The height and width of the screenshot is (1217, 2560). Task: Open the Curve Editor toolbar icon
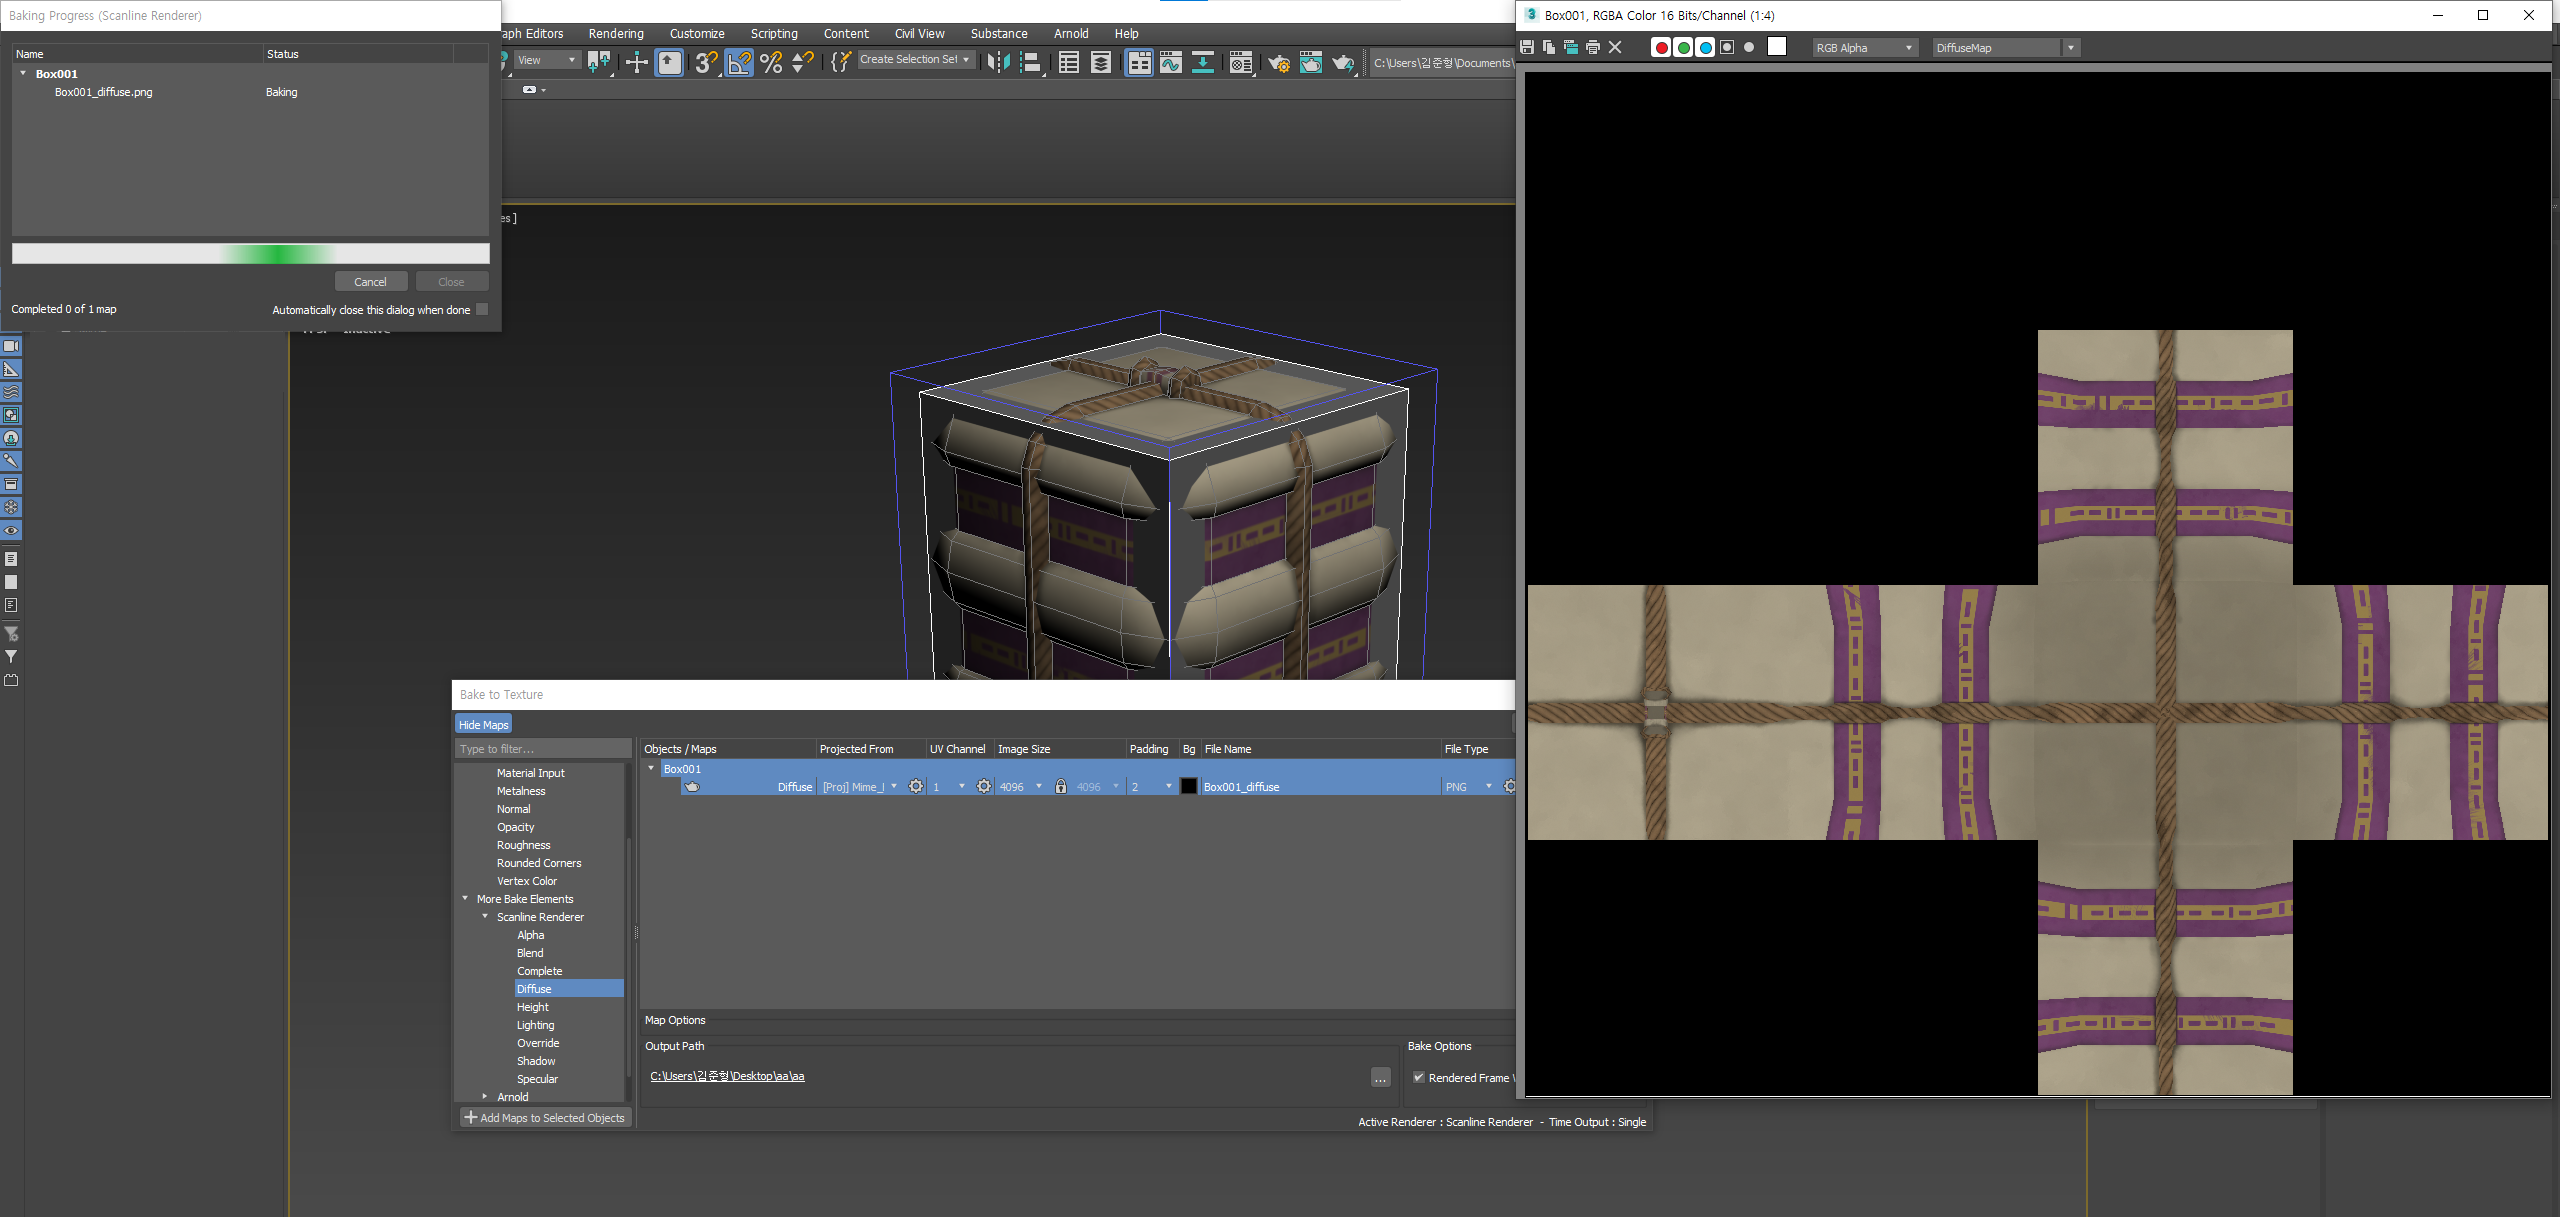tap(1170, 63)
